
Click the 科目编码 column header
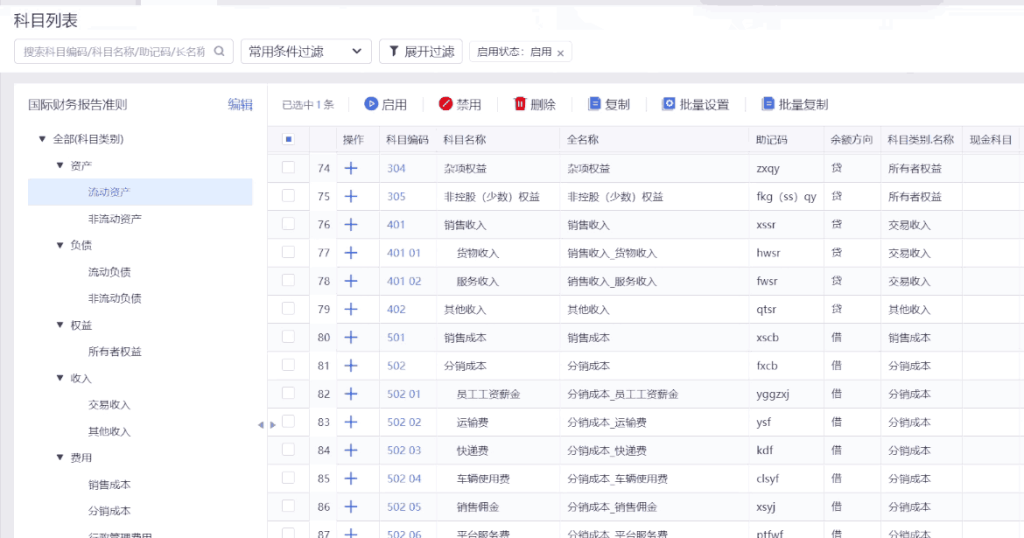407,140
